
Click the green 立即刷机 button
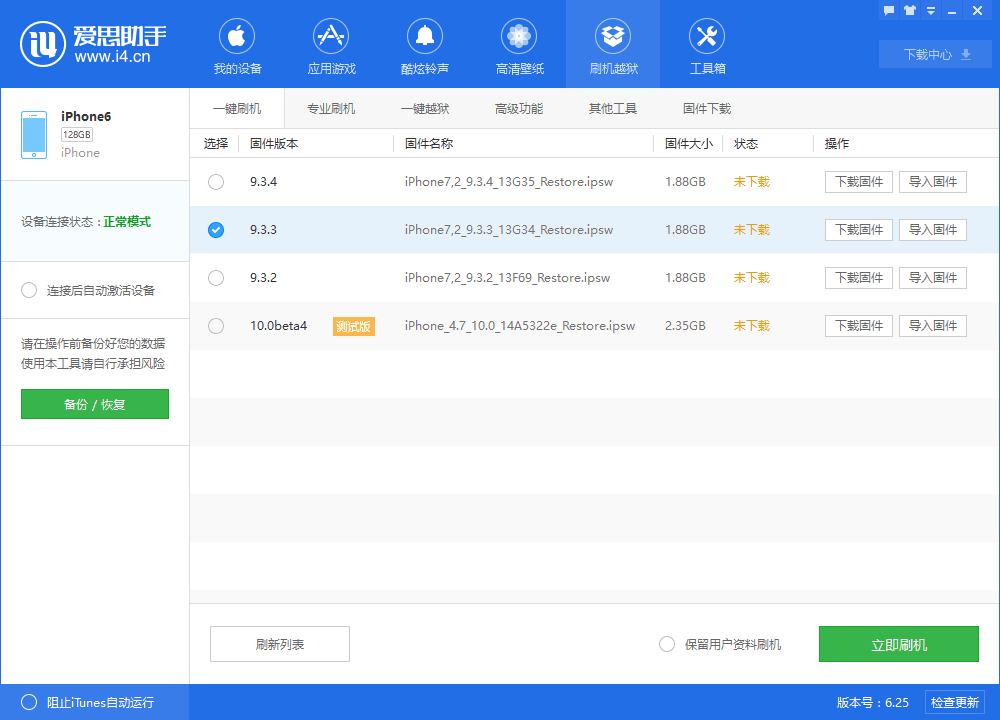[x=898, y=644]
